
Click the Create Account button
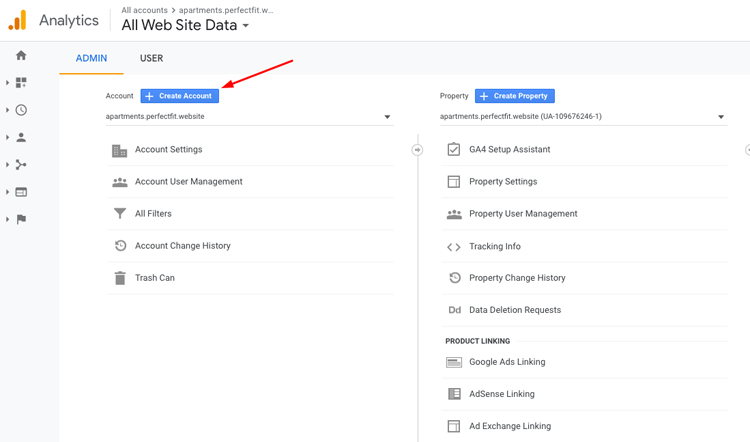pyautogui.click(x=179, y=96)
